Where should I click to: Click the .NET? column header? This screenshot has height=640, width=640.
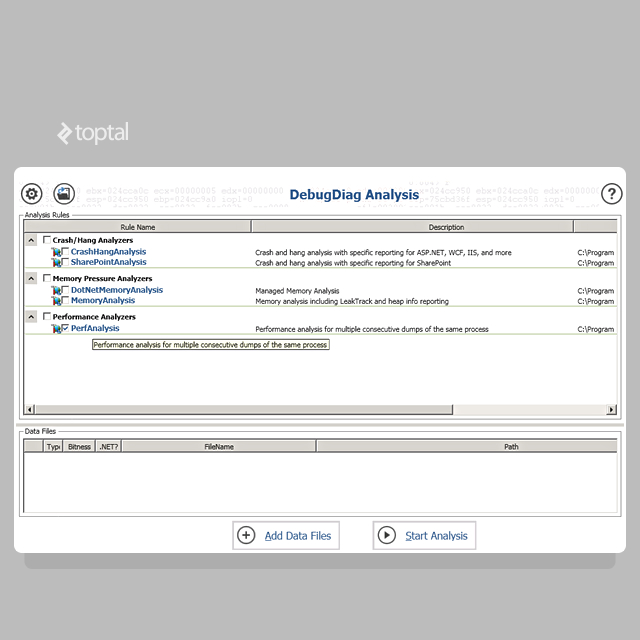pyautogui.click(x=109, y=447)
